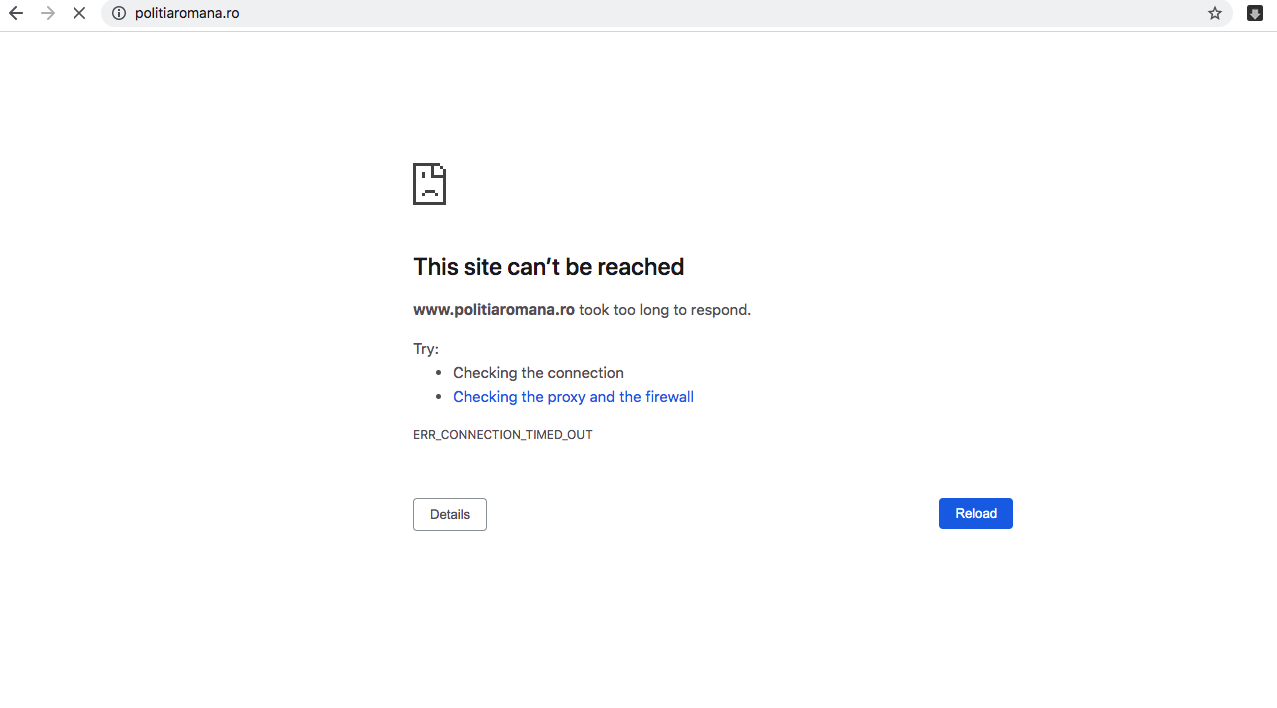
Task: Select the ERR_CONNECTION_TIMED_OUT error code text
Action: [503, 435]
